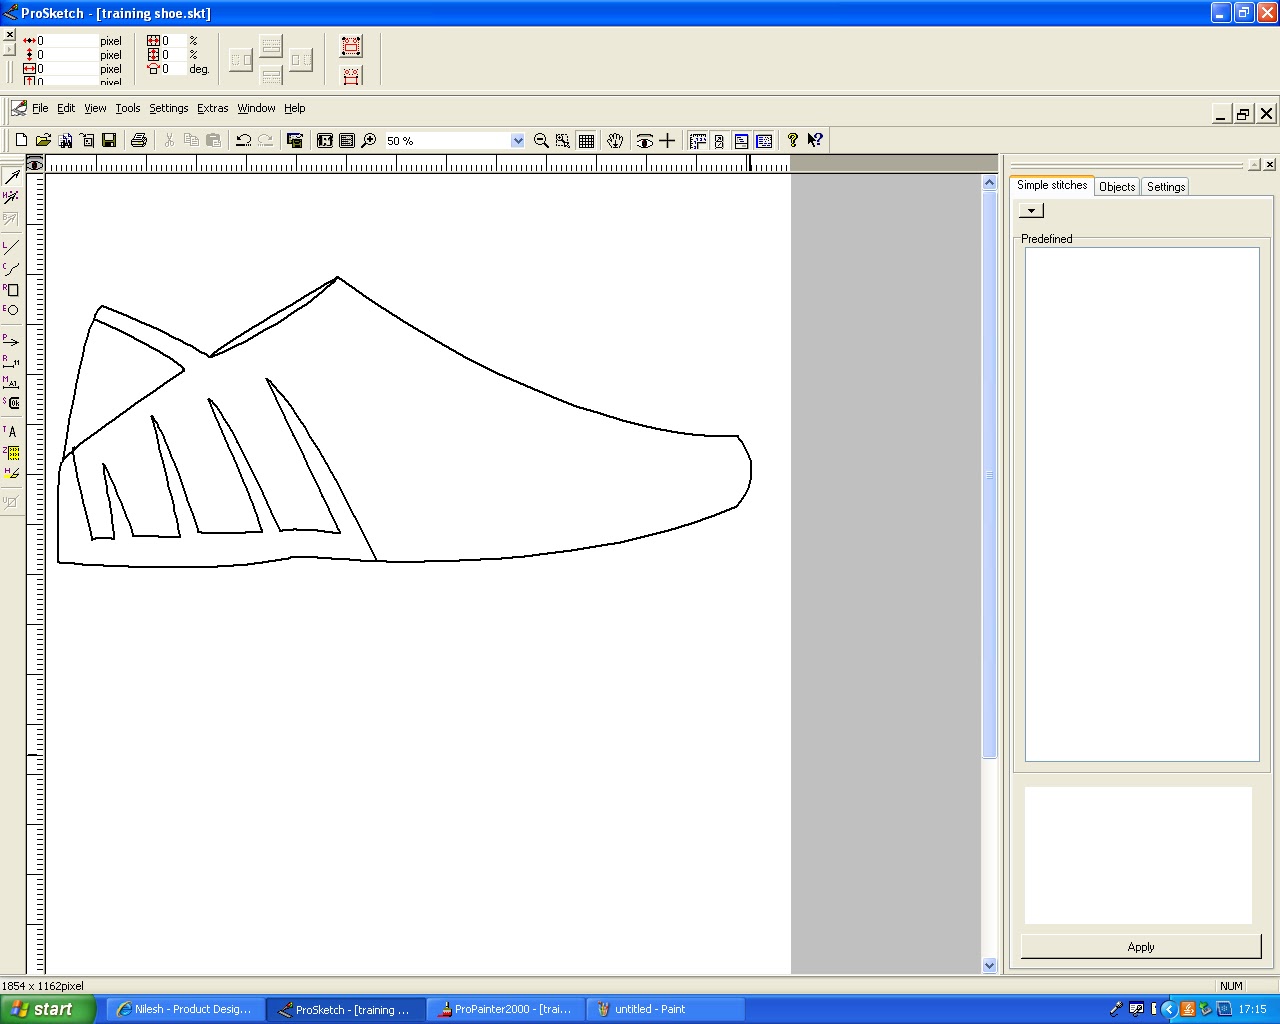This screenshot has height=1024, width=1280.
Task: Open the Settings menu
Action: point(168,108)
